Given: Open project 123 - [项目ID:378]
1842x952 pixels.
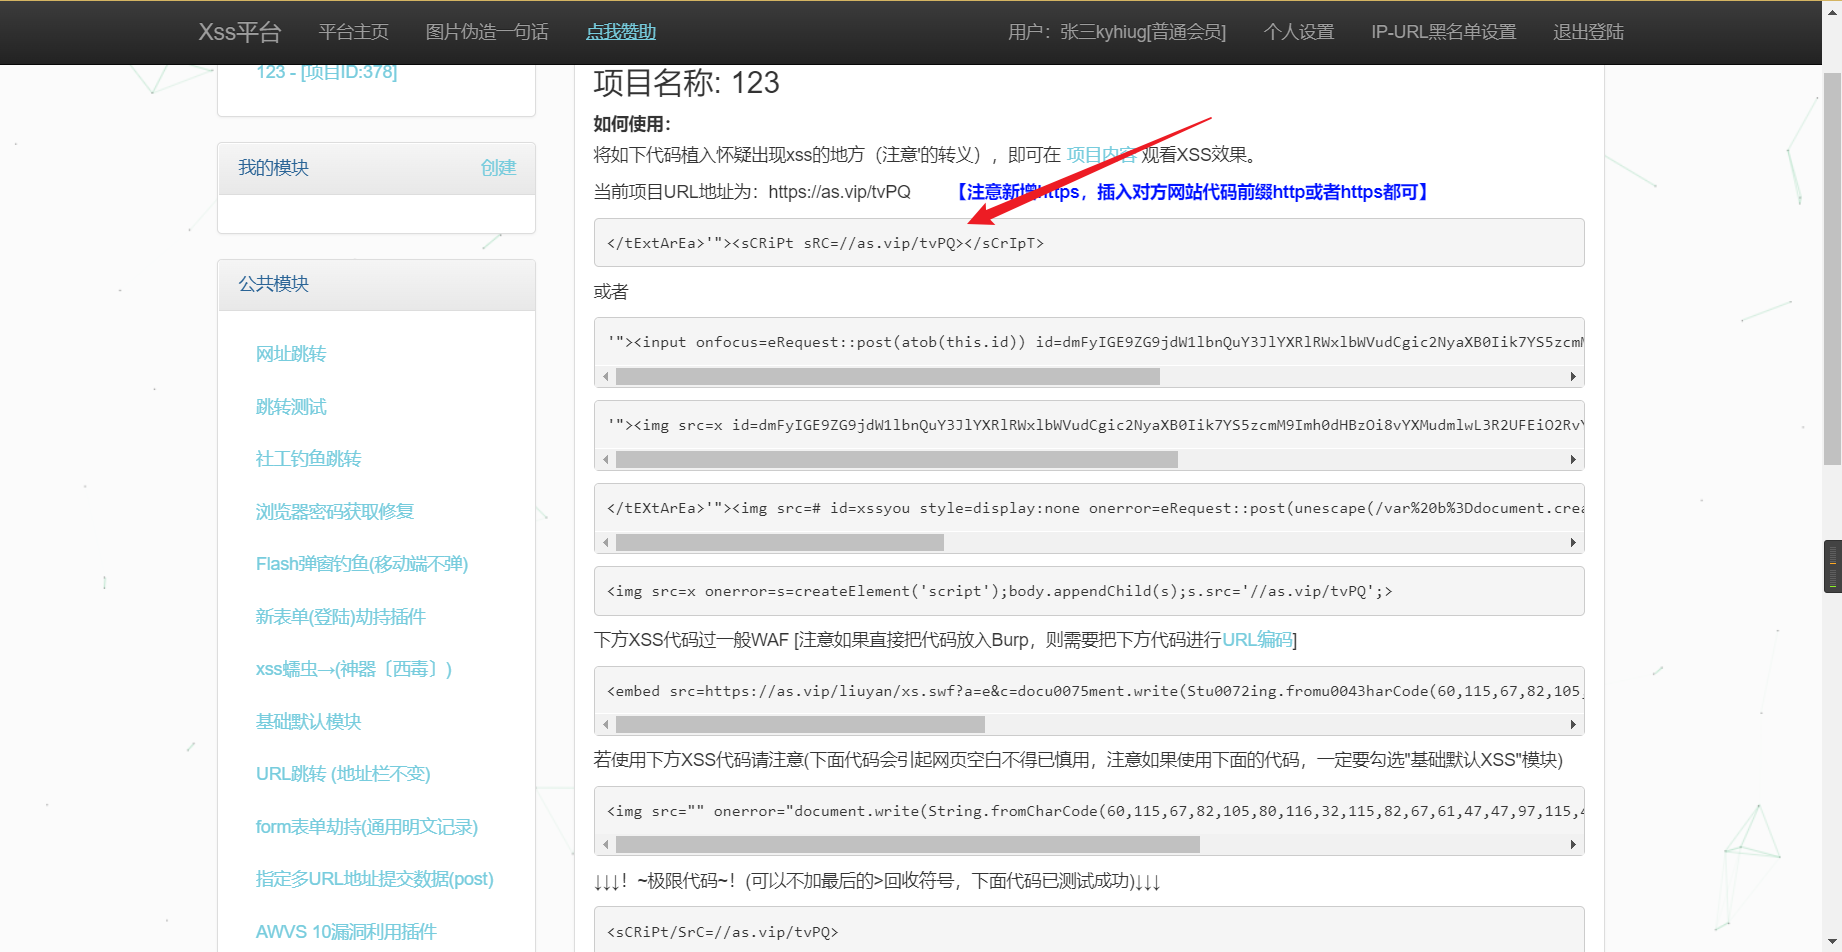Looking at the screenshot, I should (x=327, y=72).
